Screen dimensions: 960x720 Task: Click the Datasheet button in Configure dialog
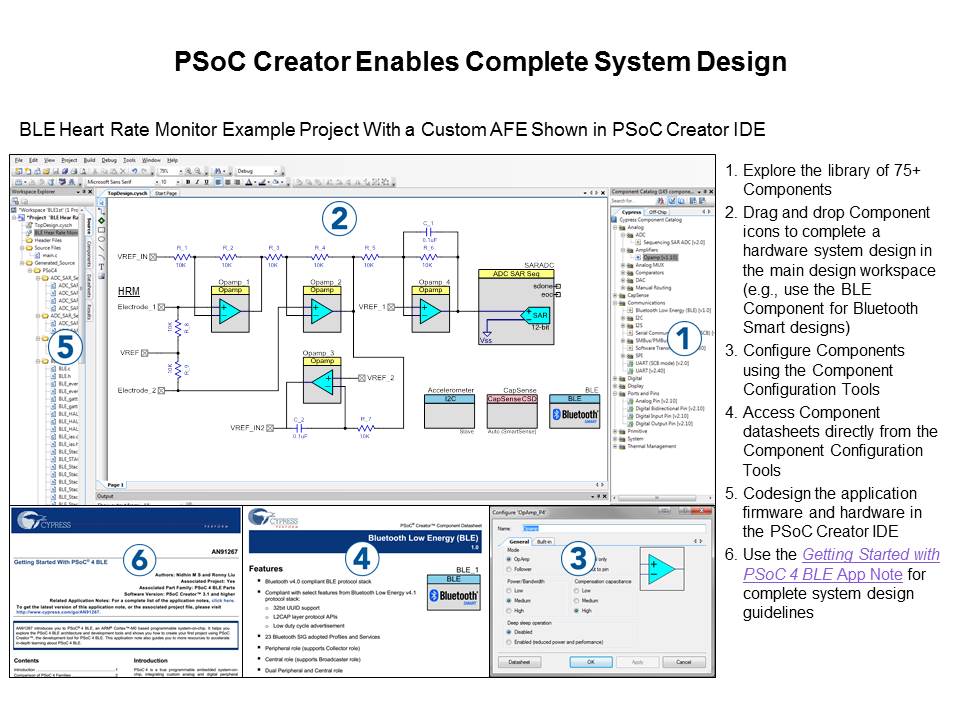(517, 662)
